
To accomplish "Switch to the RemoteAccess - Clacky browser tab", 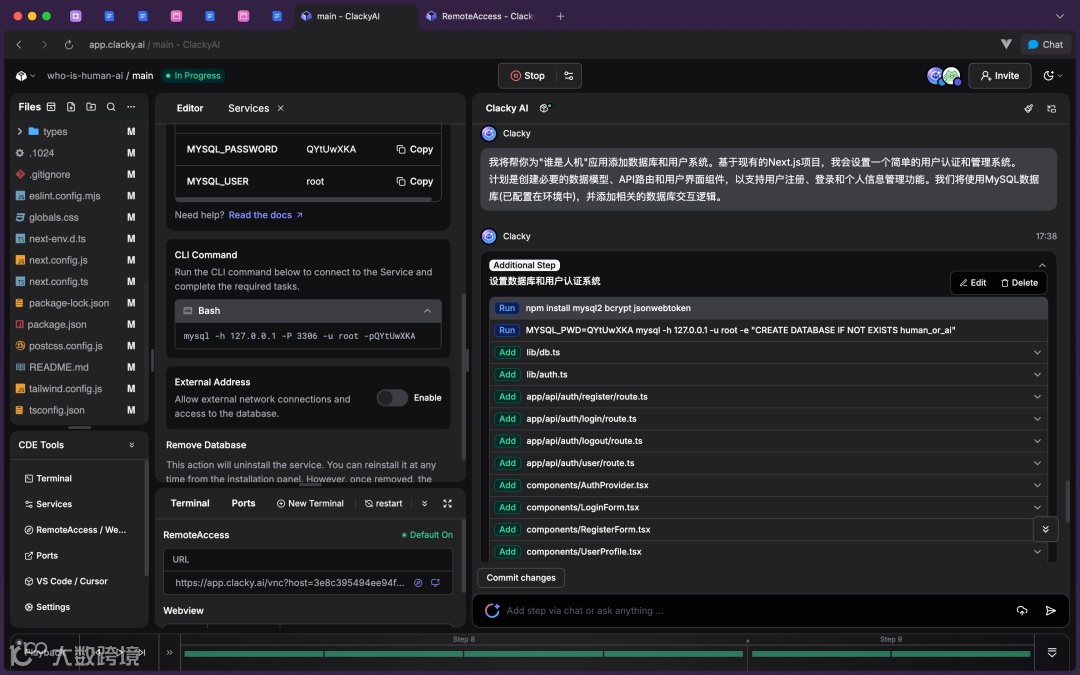I will 480,16.
